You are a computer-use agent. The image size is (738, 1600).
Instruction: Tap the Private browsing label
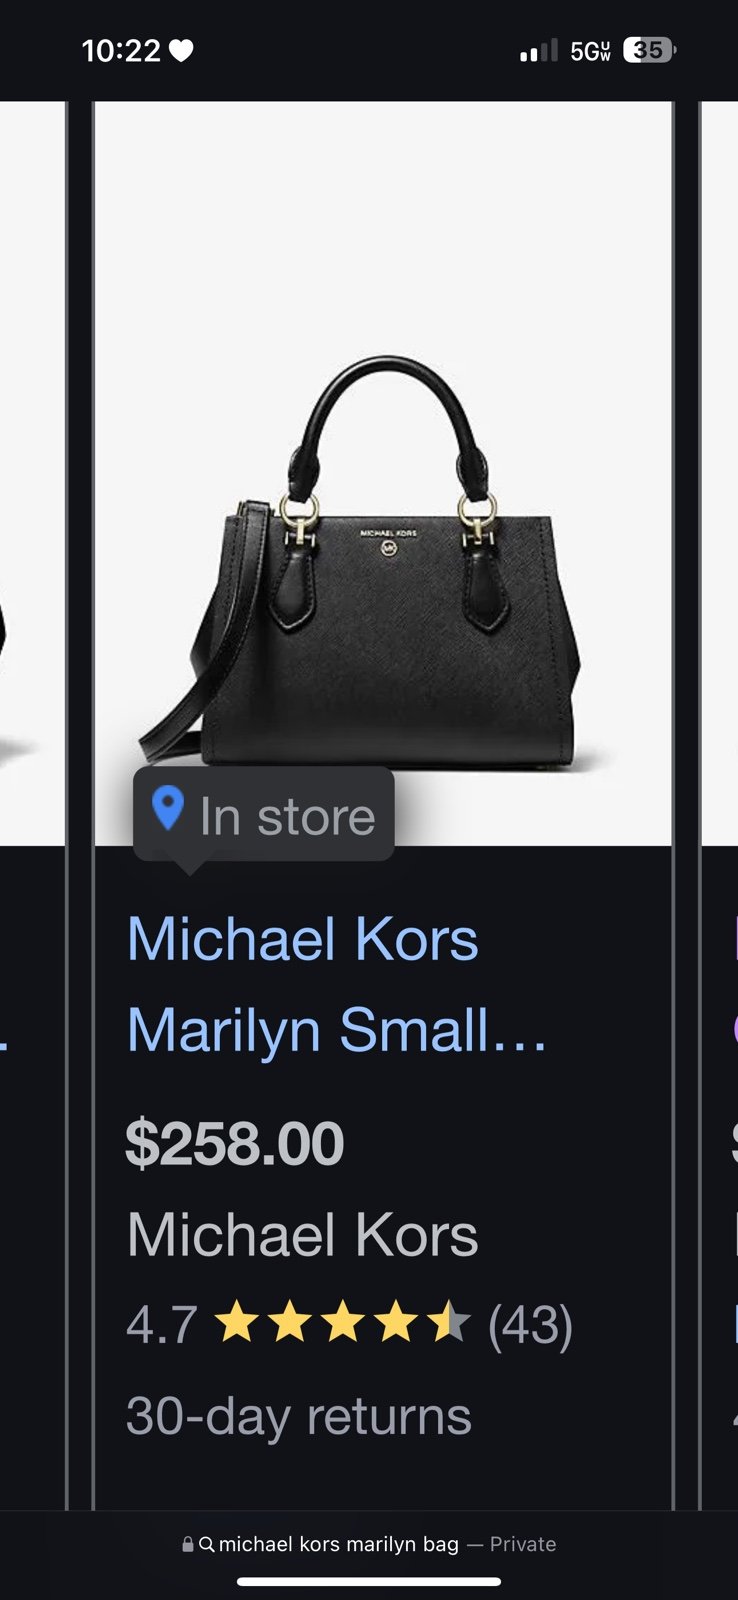tap(523, 1544)
